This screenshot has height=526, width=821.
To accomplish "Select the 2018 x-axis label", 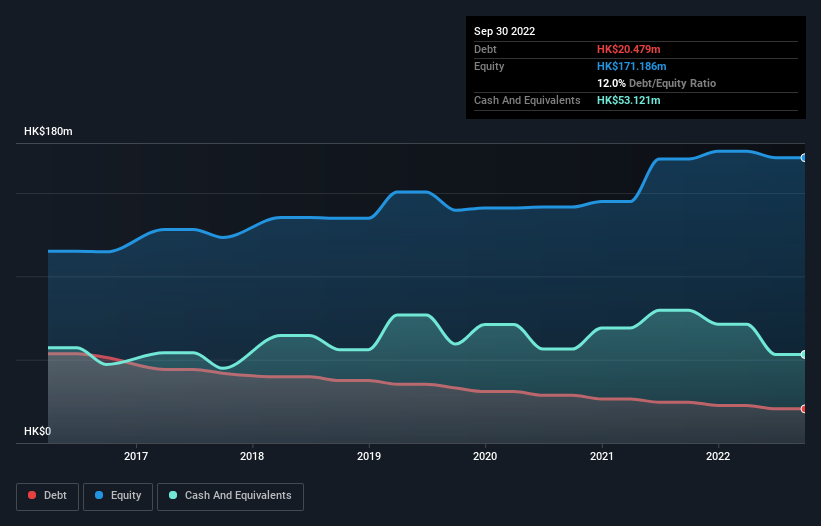I will (x=252, y=456).
